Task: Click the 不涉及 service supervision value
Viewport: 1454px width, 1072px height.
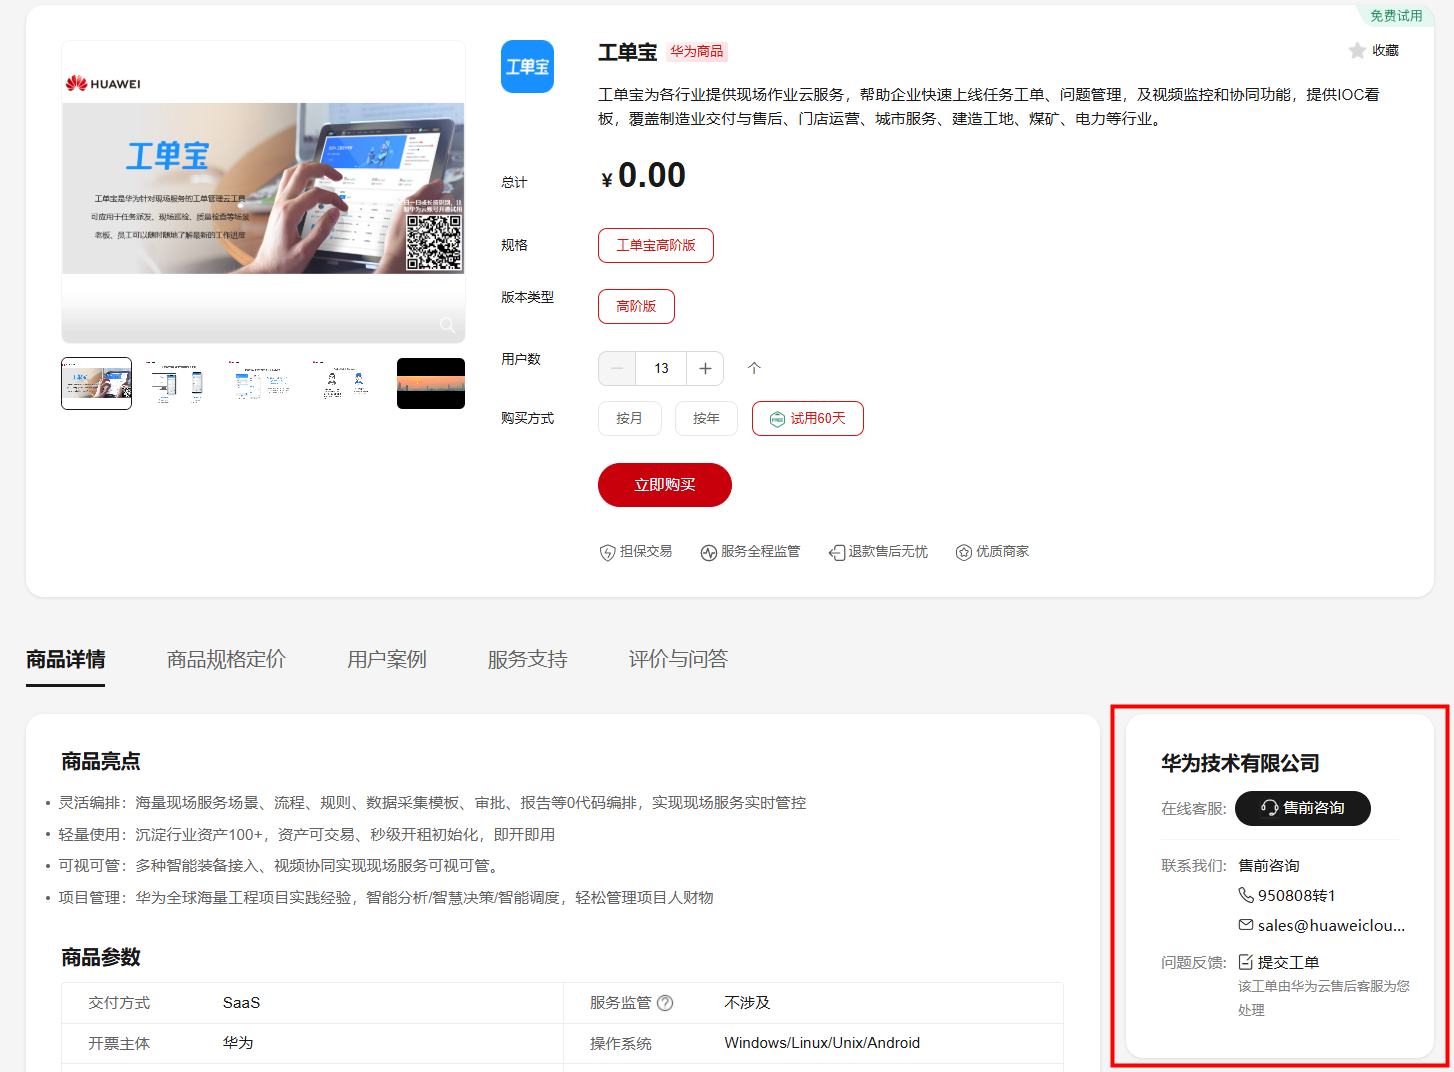Action: pyautogui.click(x=748, y=1003)
